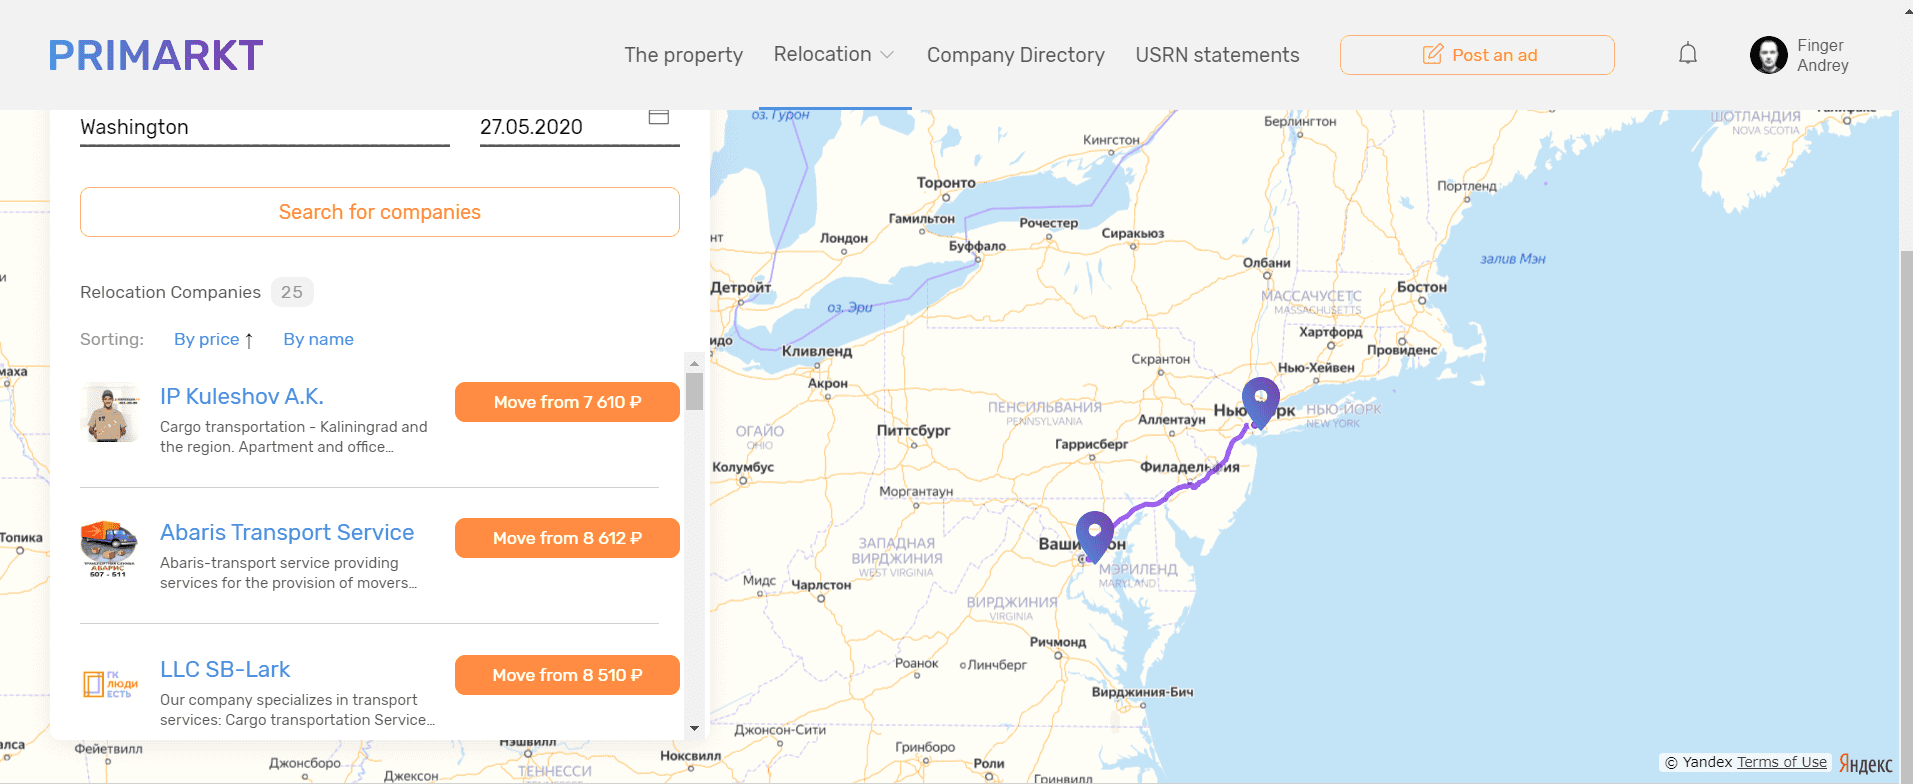Click the user avatar of Finger Andrey
The image size is (1913, 784).
tap(1768, 55)
